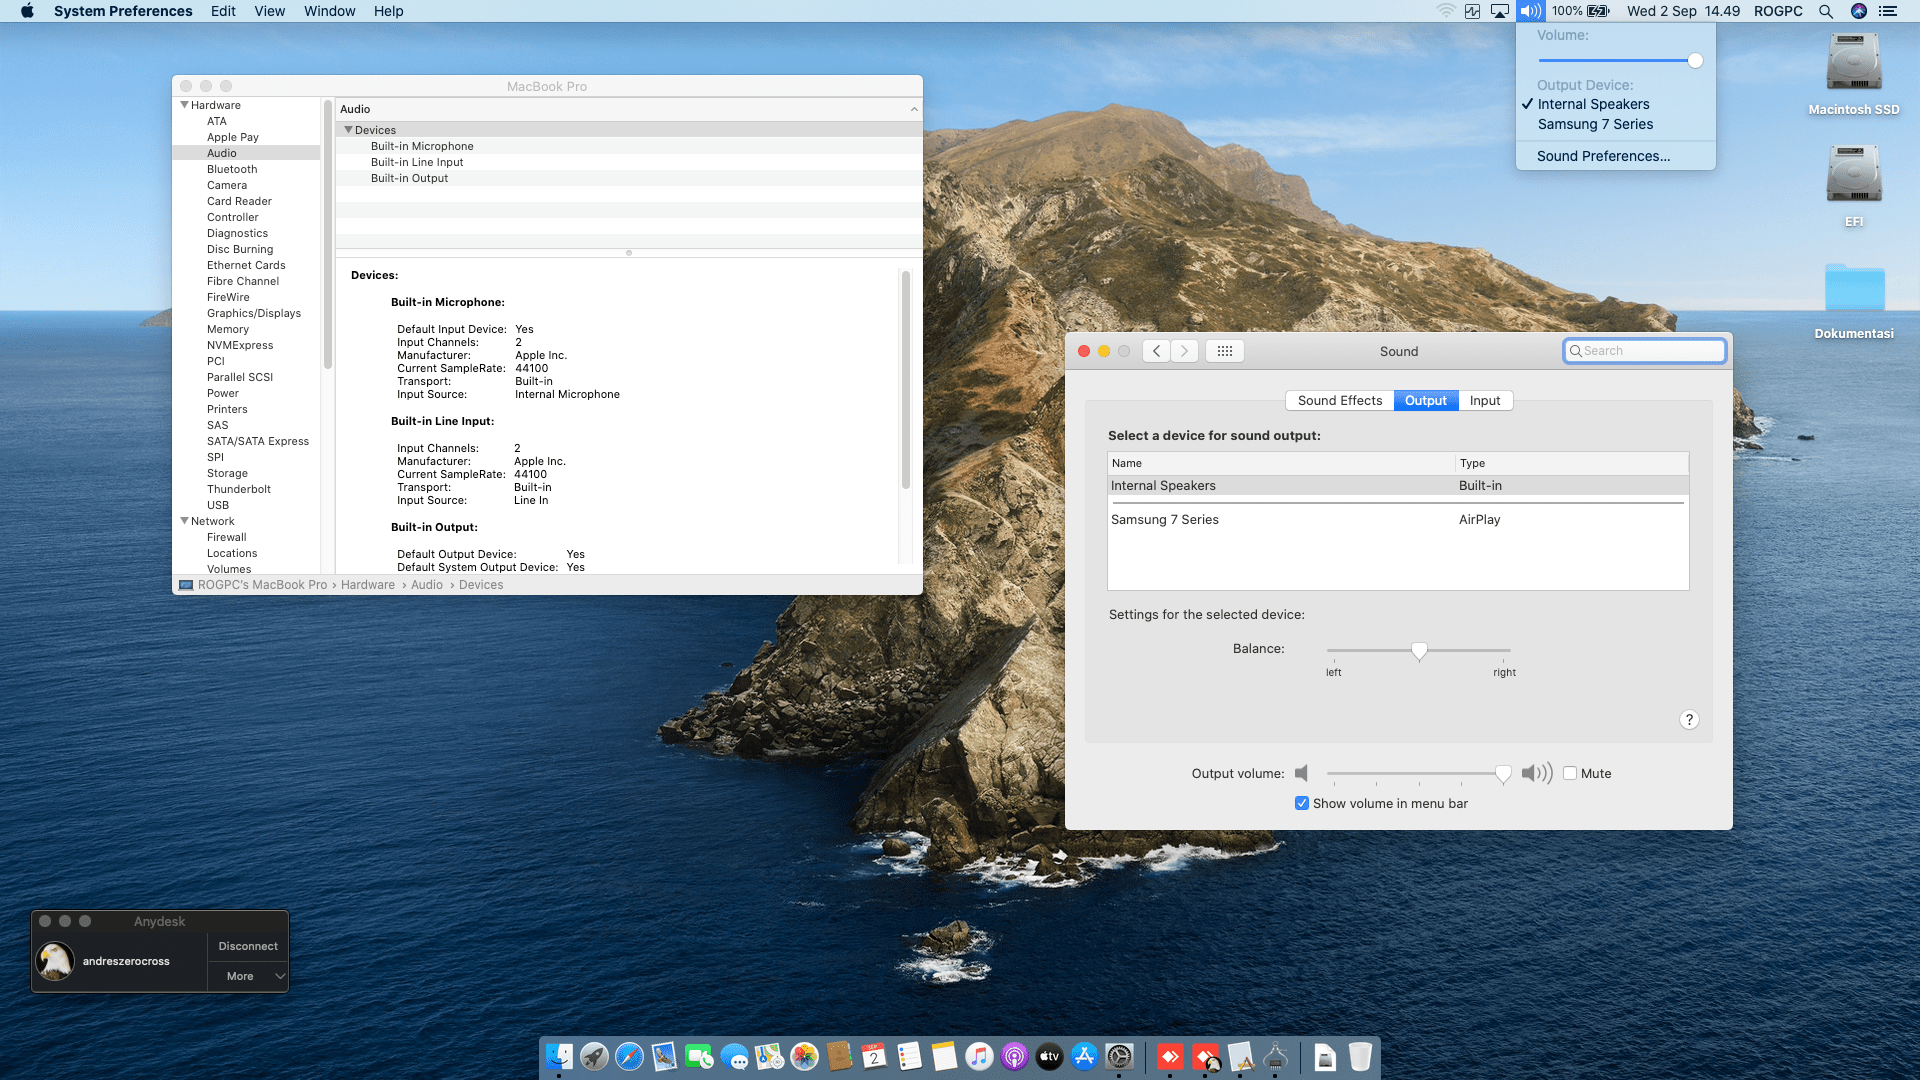Collapse the Network section in sidebar
The width and height of the screenshot is (1920, 1080).
[184, 521]
